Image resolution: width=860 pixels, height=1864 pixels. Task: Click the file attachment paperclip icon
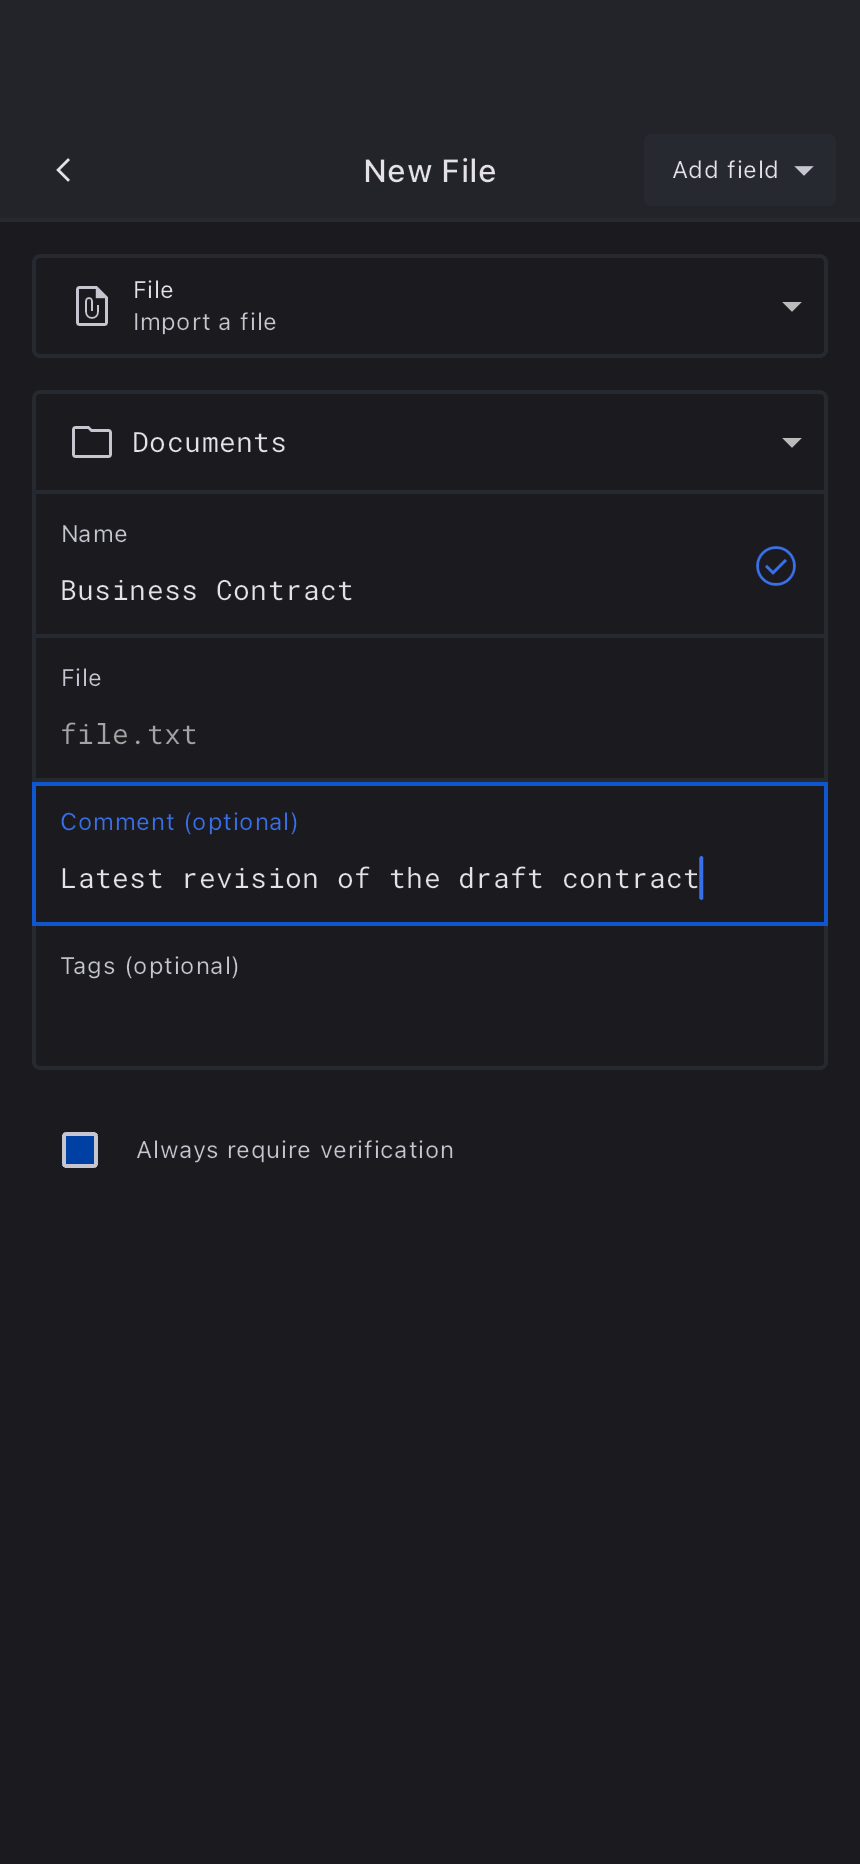click(92, 306)
